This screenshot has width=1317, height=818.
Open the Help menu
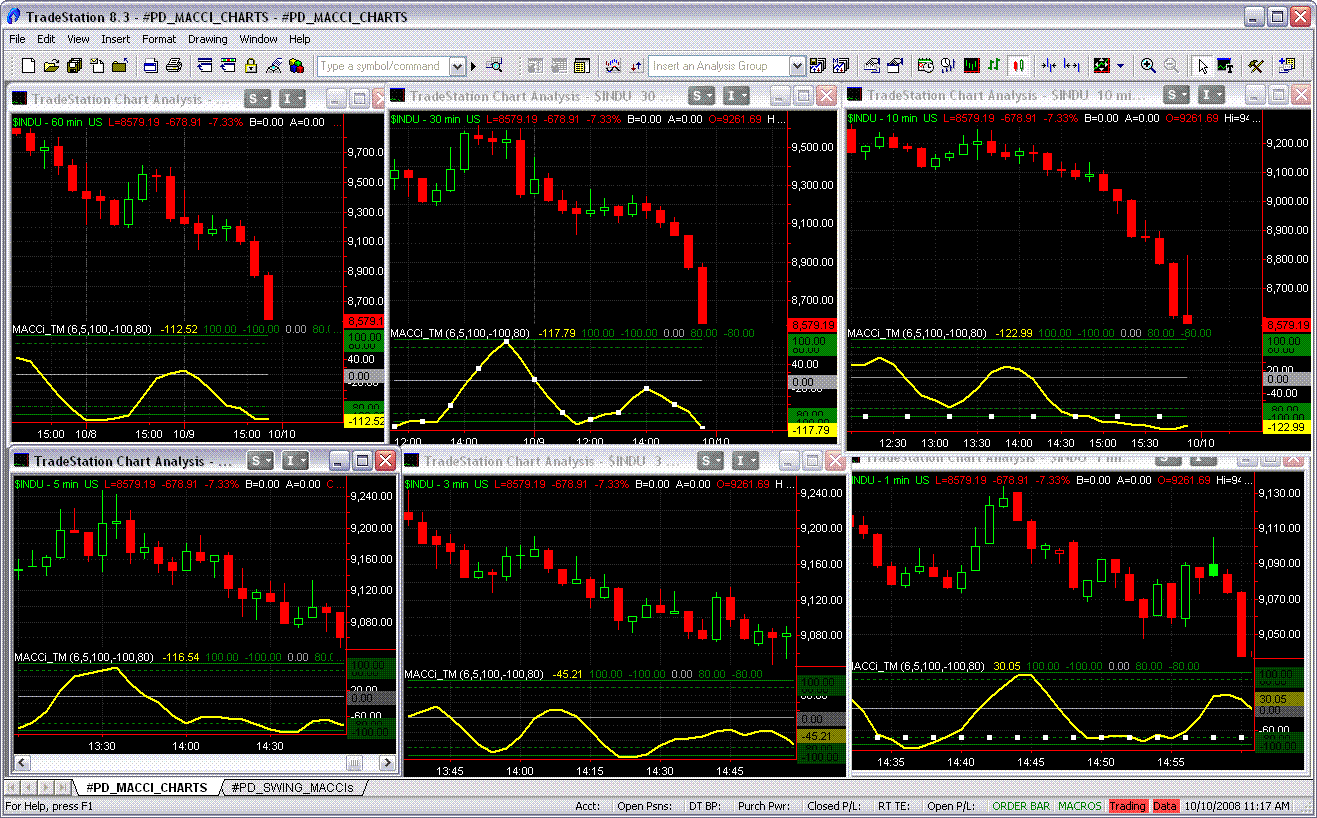(x=300, y=39)
